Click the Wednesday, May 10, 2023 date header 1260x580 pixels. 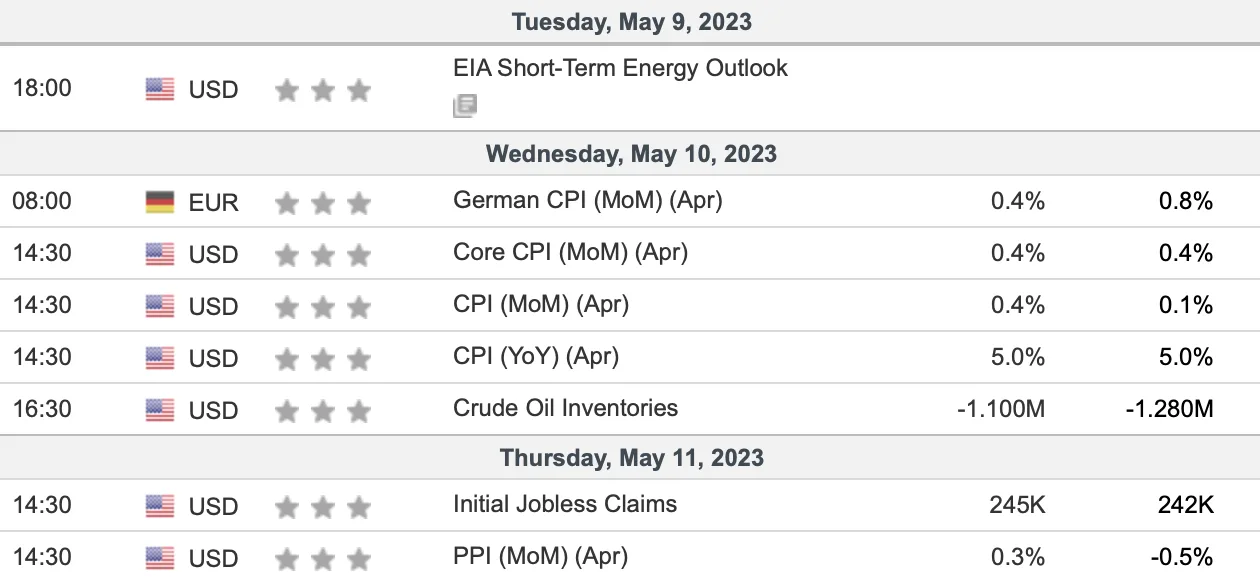pyautogui.click(x=631, y=154)
